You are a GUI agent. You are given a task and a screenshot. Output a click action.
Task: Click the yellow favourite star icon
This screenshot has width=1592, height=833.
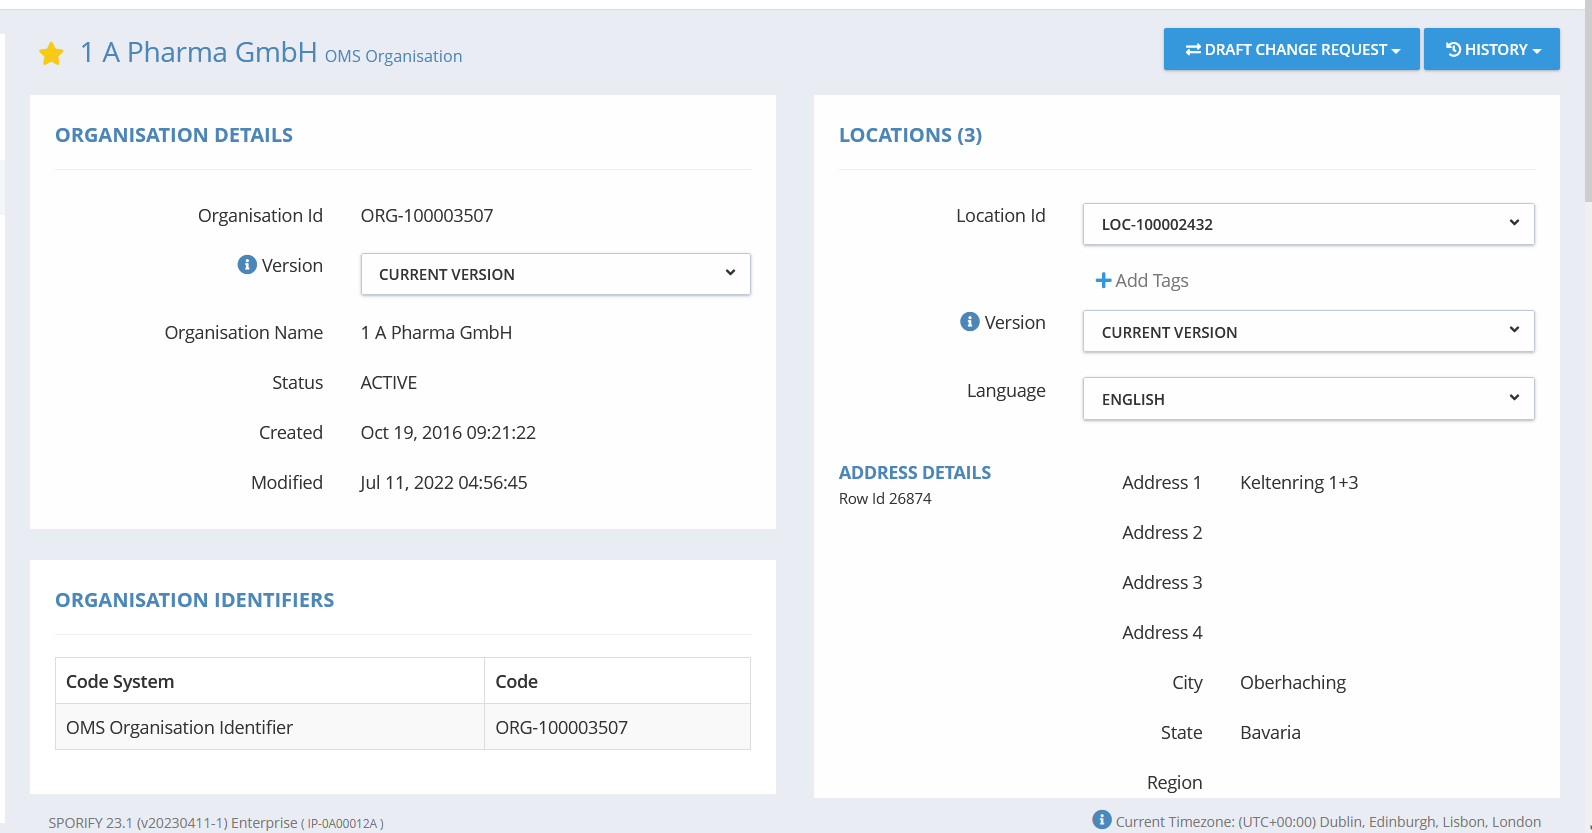pyautogui.click(x=51, y=54)
